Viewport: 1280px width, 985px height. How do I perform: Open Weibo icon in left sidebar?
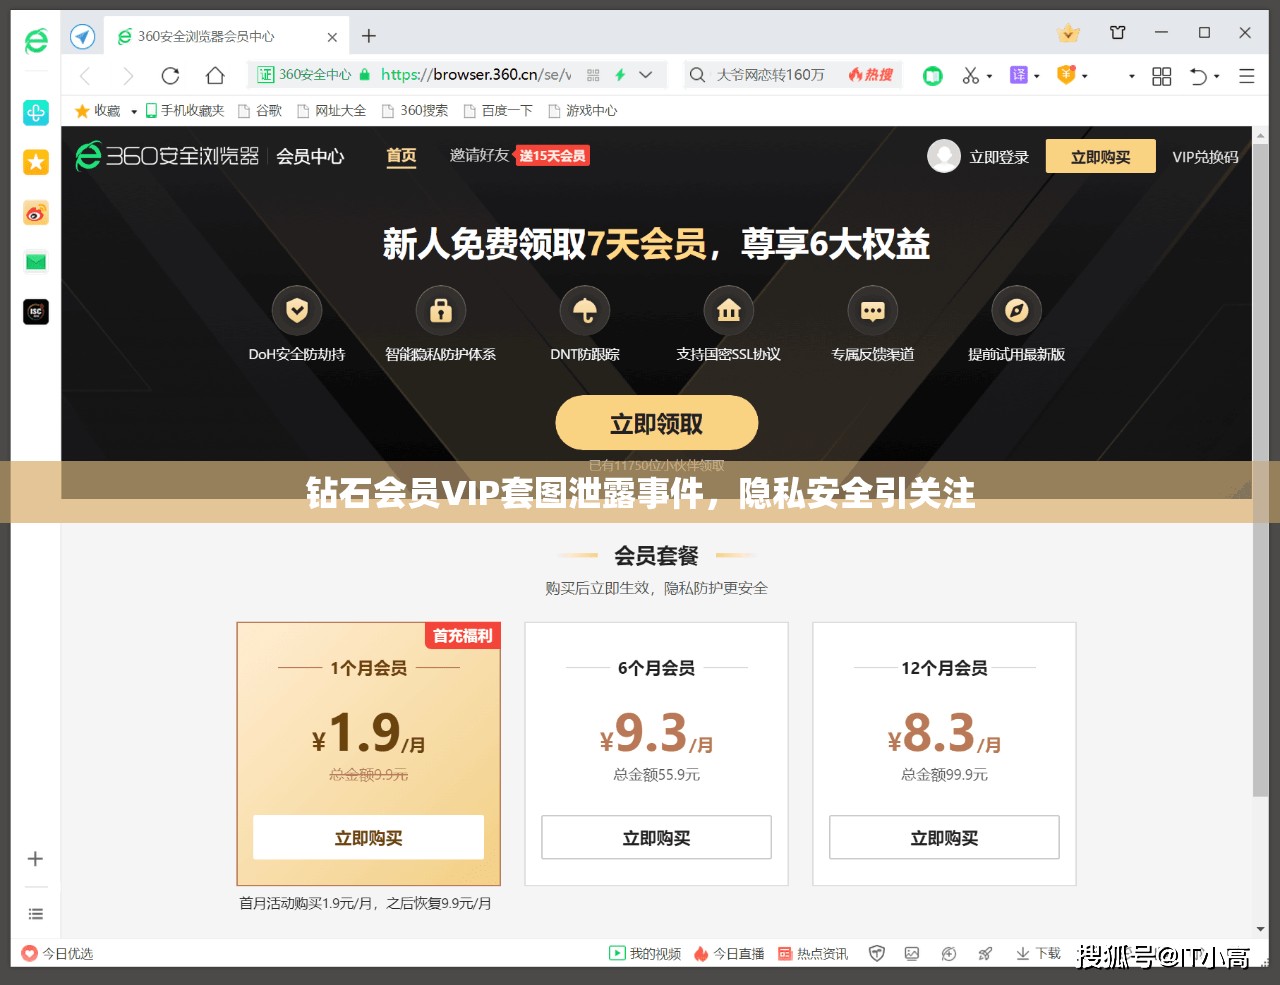coord(36,213)
